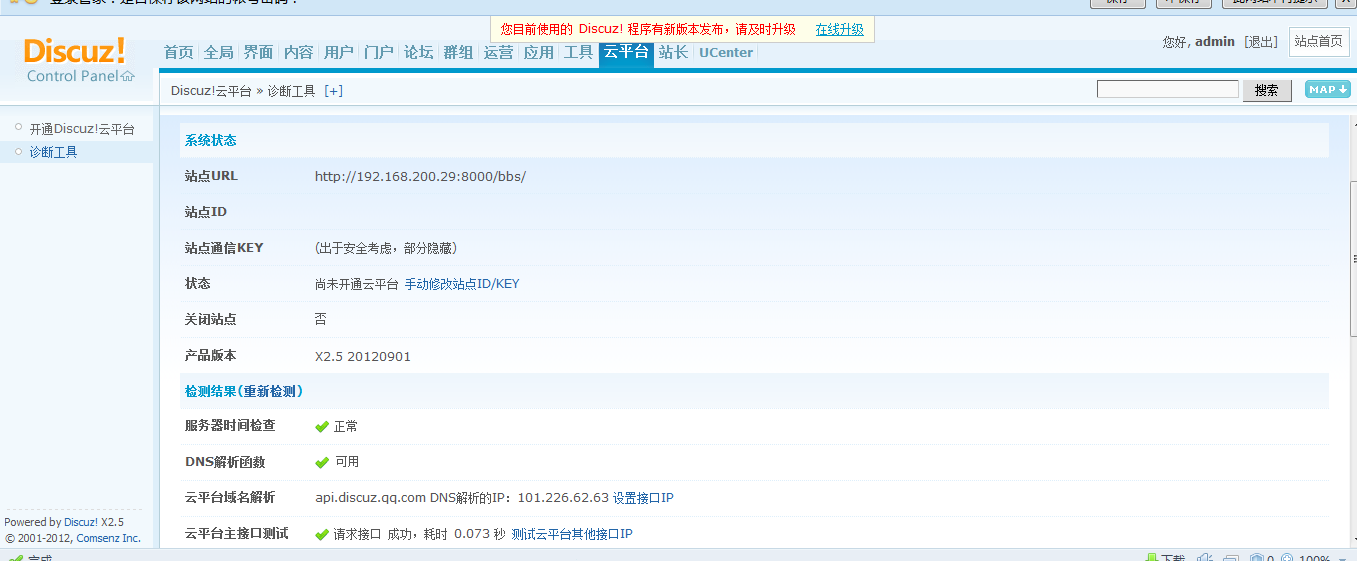
Task: Click the 产品版本 label
Action: (x=211, y=356)
